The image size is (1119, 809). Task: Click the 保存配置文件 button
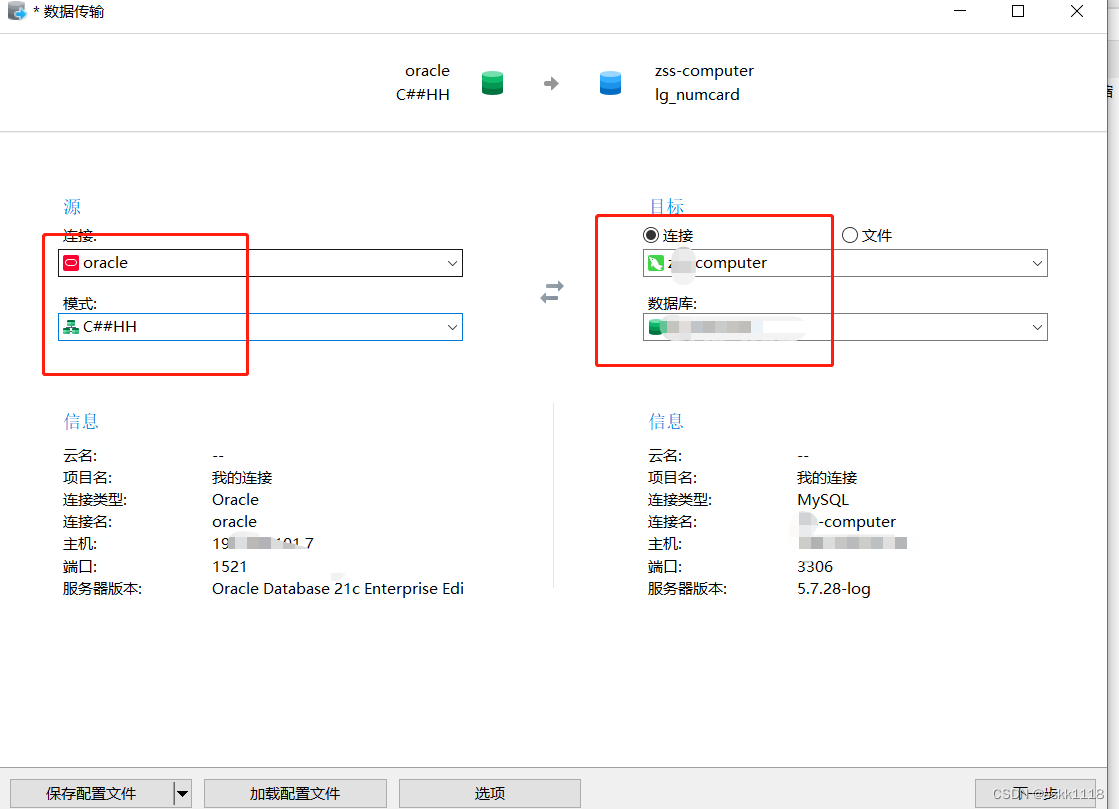pyautogui.click(x=91, y=793)
